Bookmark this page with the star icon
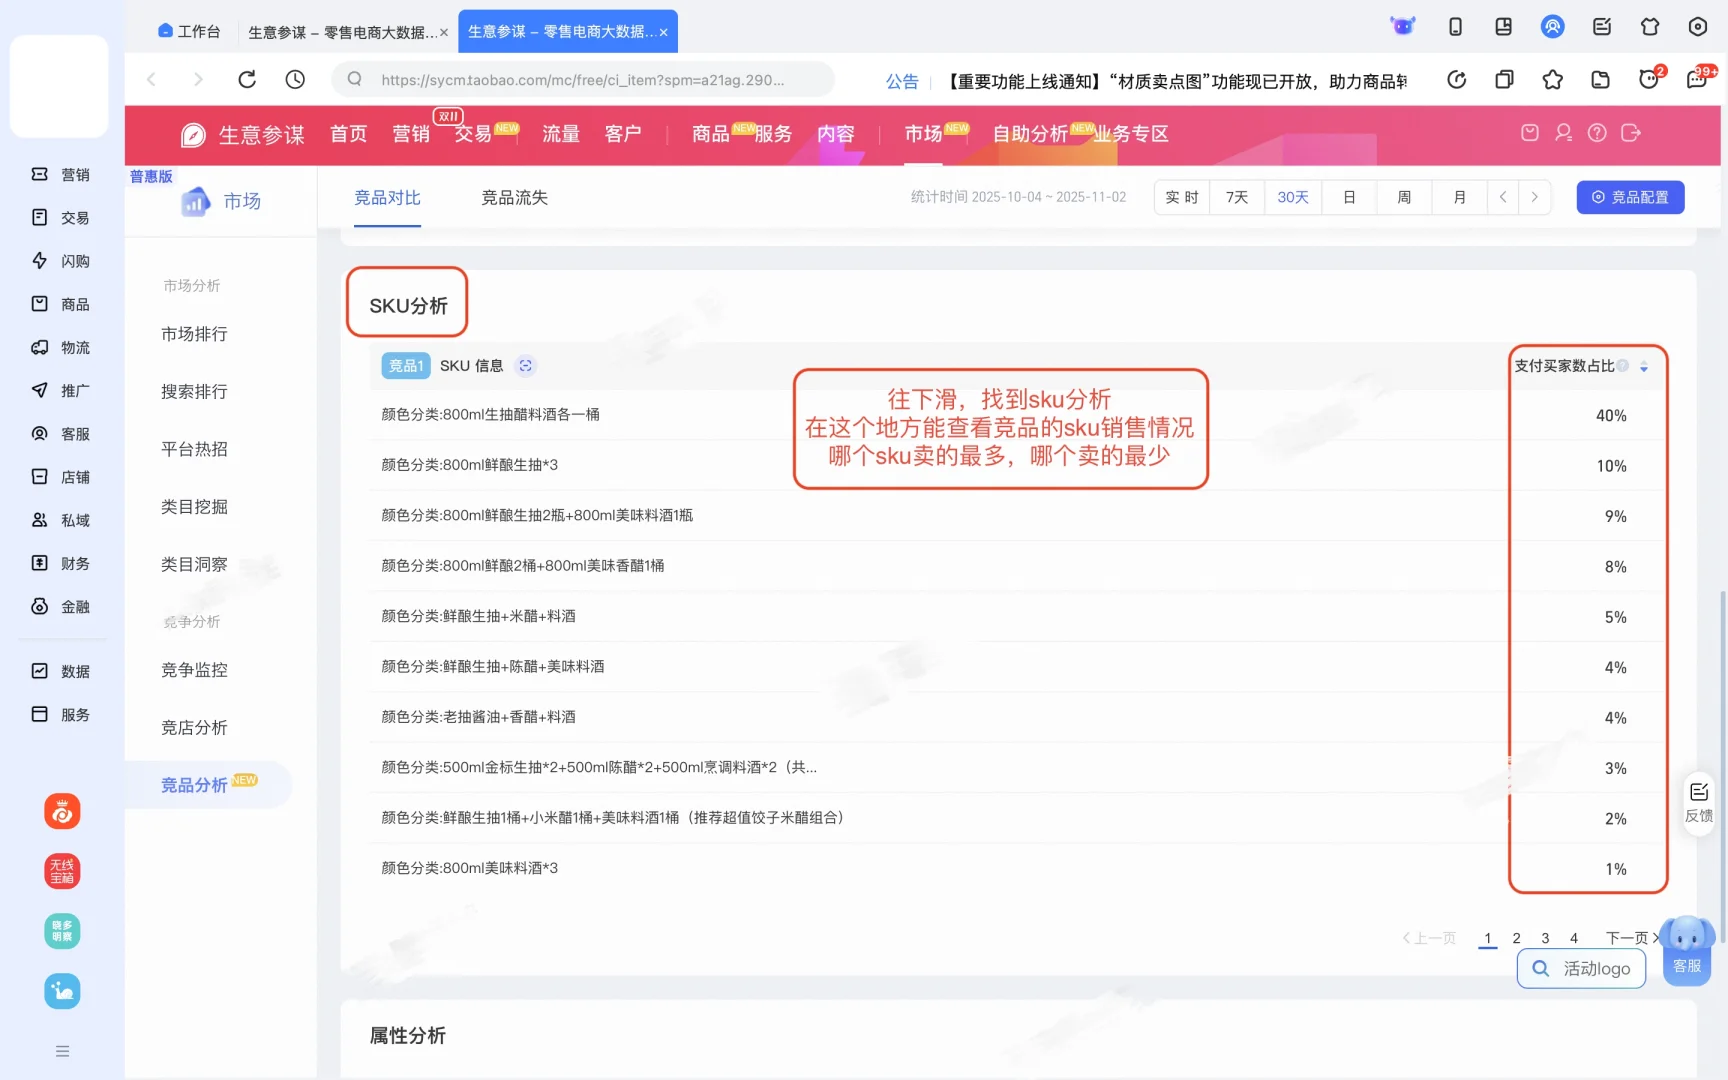The width and height of the screenshot is (1728, 1080). tap(1553, 80)
